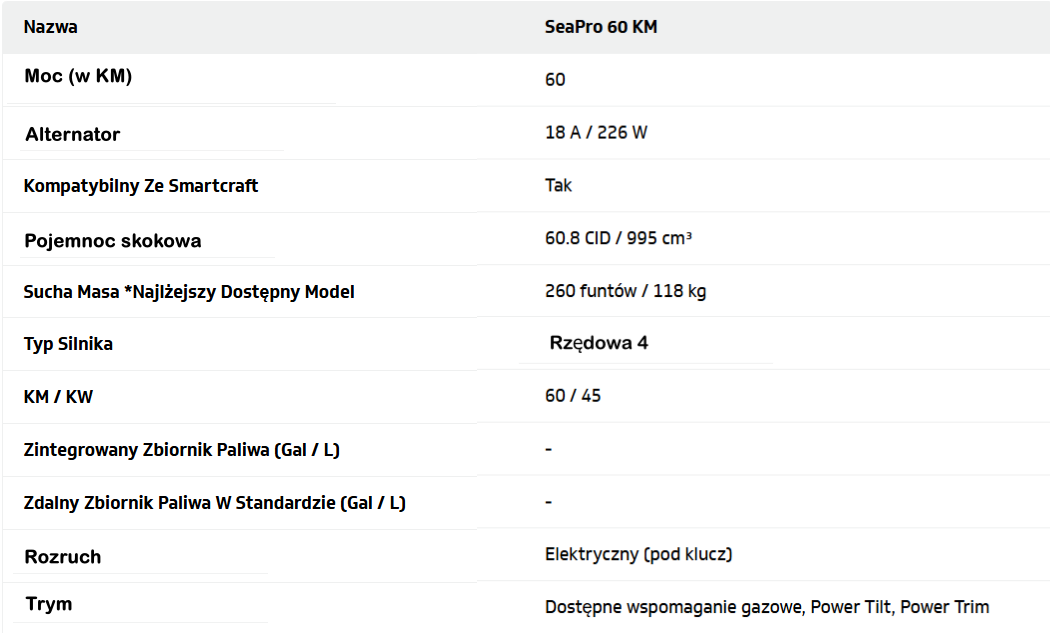Select Kompatybilny Ze Smartcraft label
Viewport: 1051px width, 633px height.
[x=141, y=186]
